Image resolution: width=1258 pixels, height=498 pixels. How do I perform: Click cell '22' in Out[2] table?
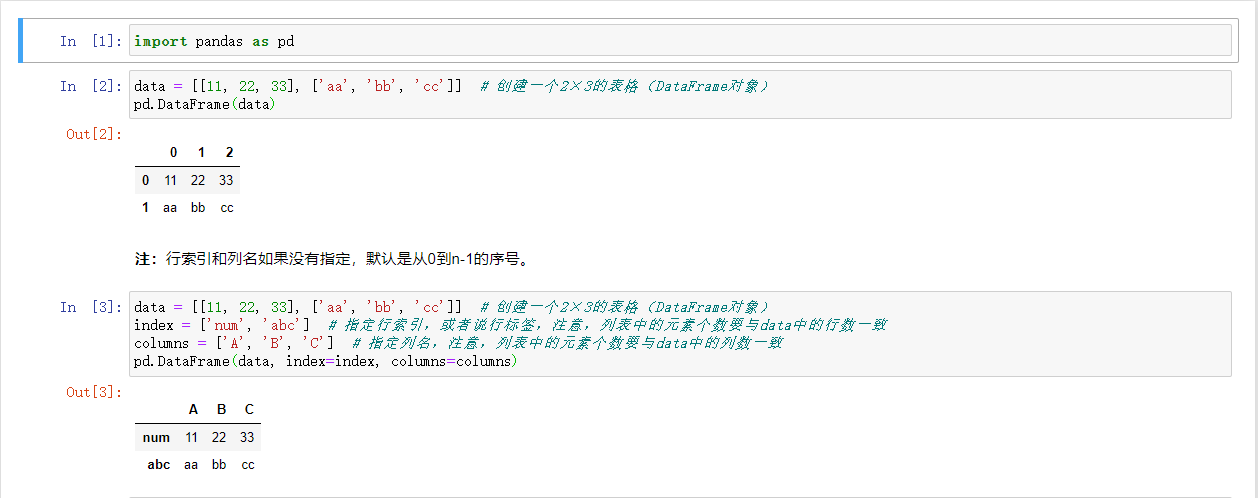click(x=198, y=180)
